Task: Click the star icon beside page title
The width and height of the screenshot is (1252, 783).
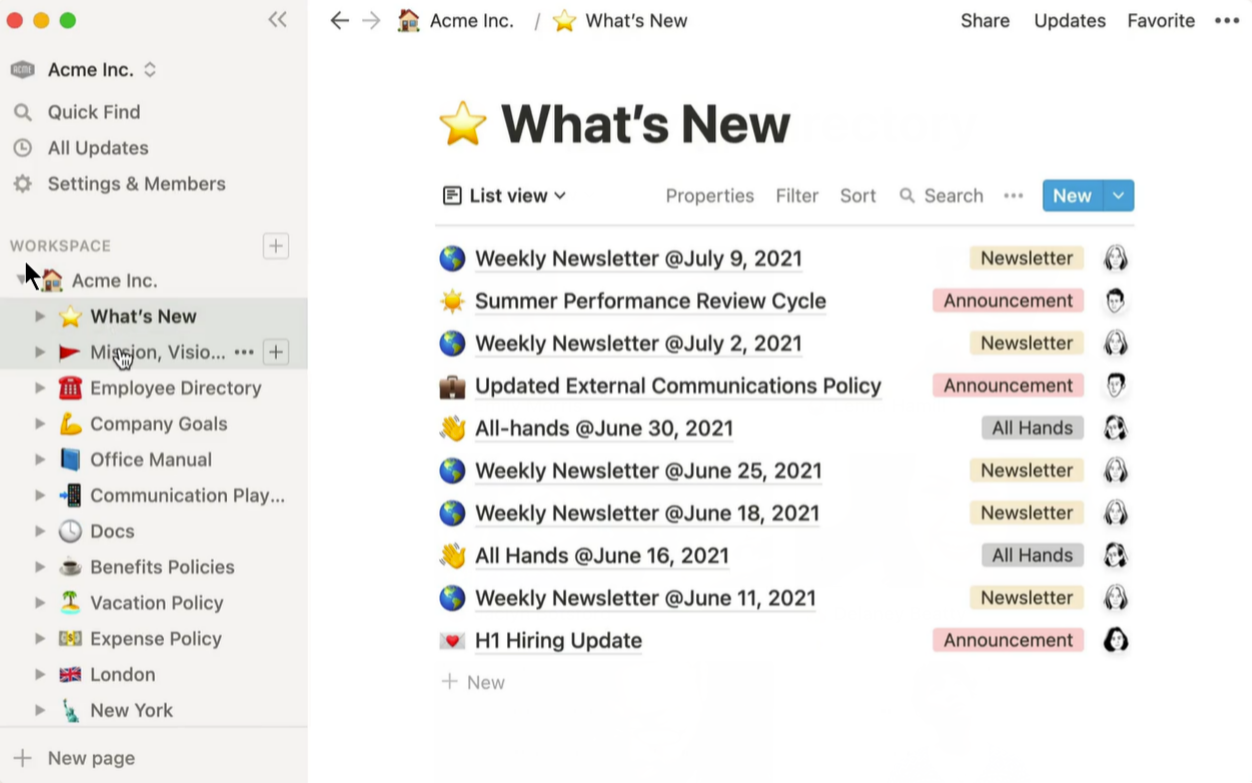Action: point(463,125)
